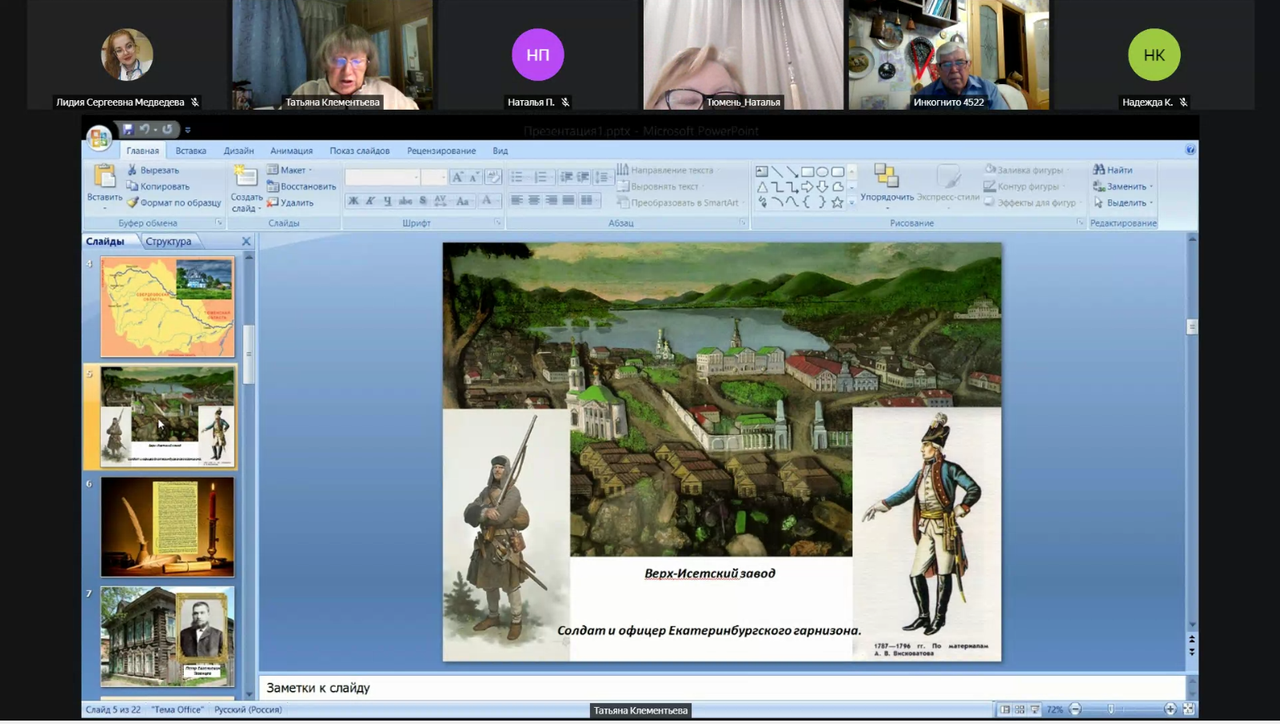Select right arrow shape in gallery
This screenshot has width=1280, height=724.
pos(807,187)
